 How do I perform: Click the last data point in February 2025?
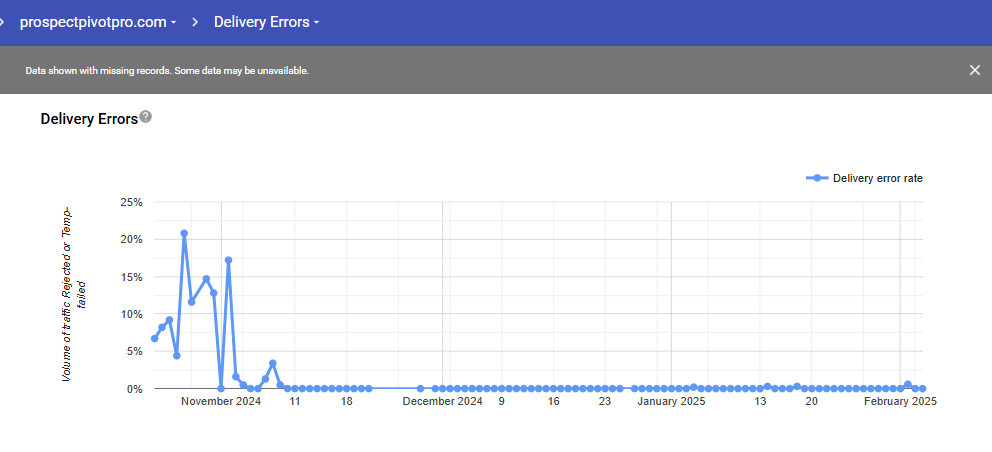click(922, 388)
